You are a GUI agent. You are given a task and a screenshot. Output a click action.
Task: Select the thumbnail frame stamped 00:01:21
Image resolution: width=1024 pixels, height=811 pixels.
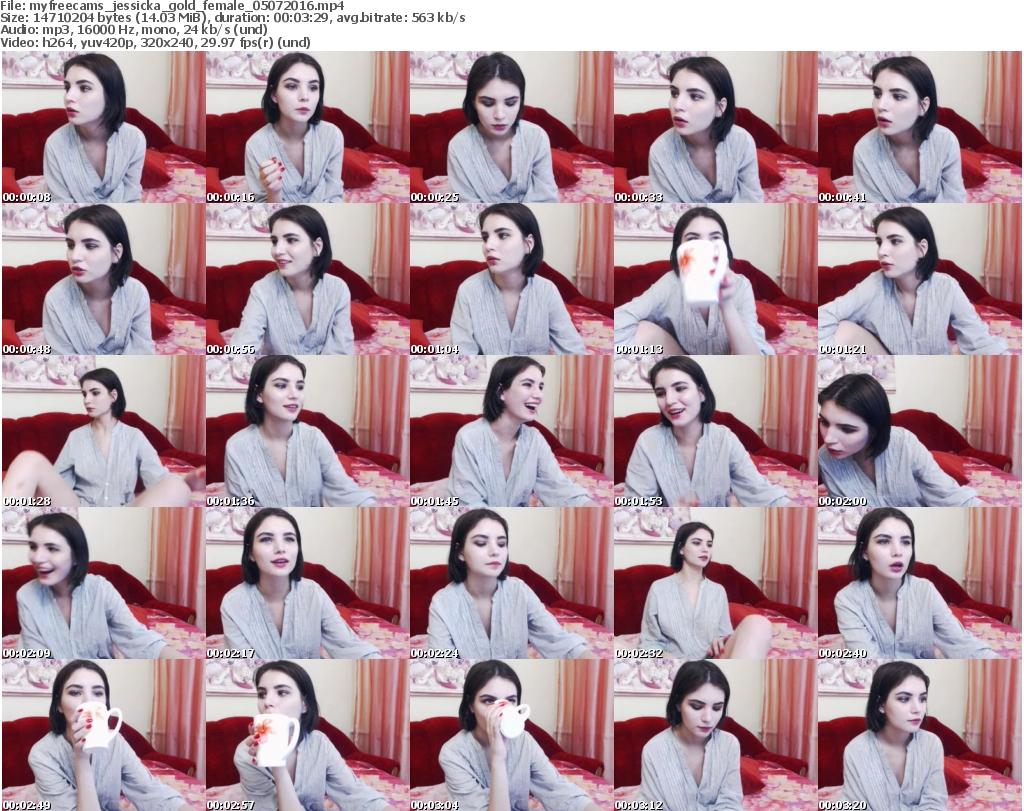point(920,279)
